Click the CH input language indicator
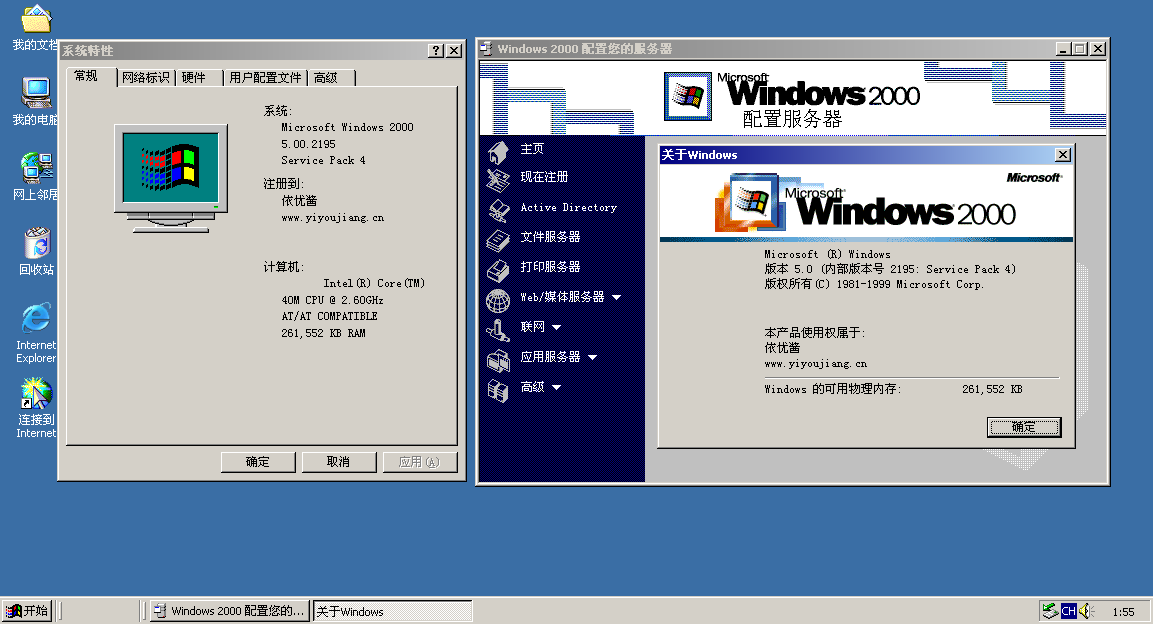The width and height of the screenshot is (1153, 624). [1068, 611]
